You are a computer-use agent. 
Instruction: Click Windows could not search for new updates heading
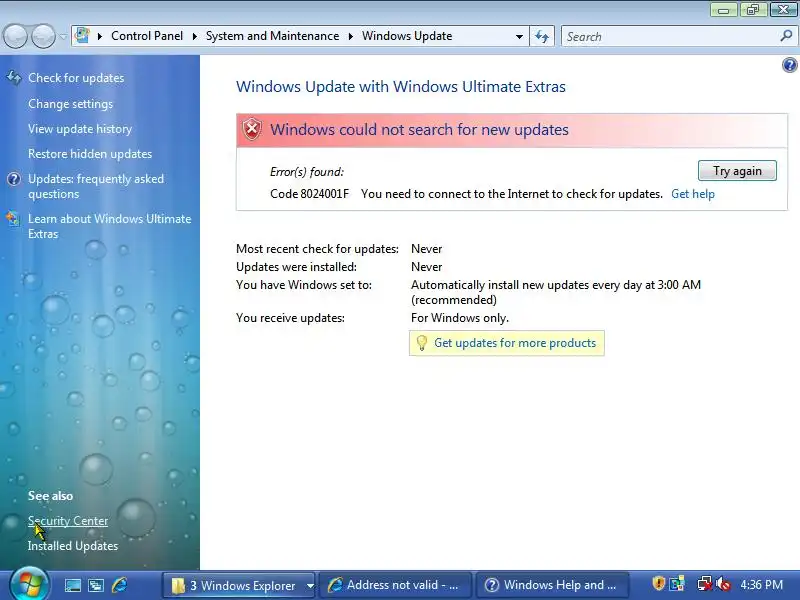pyautogui.click(x=419, y=130)
